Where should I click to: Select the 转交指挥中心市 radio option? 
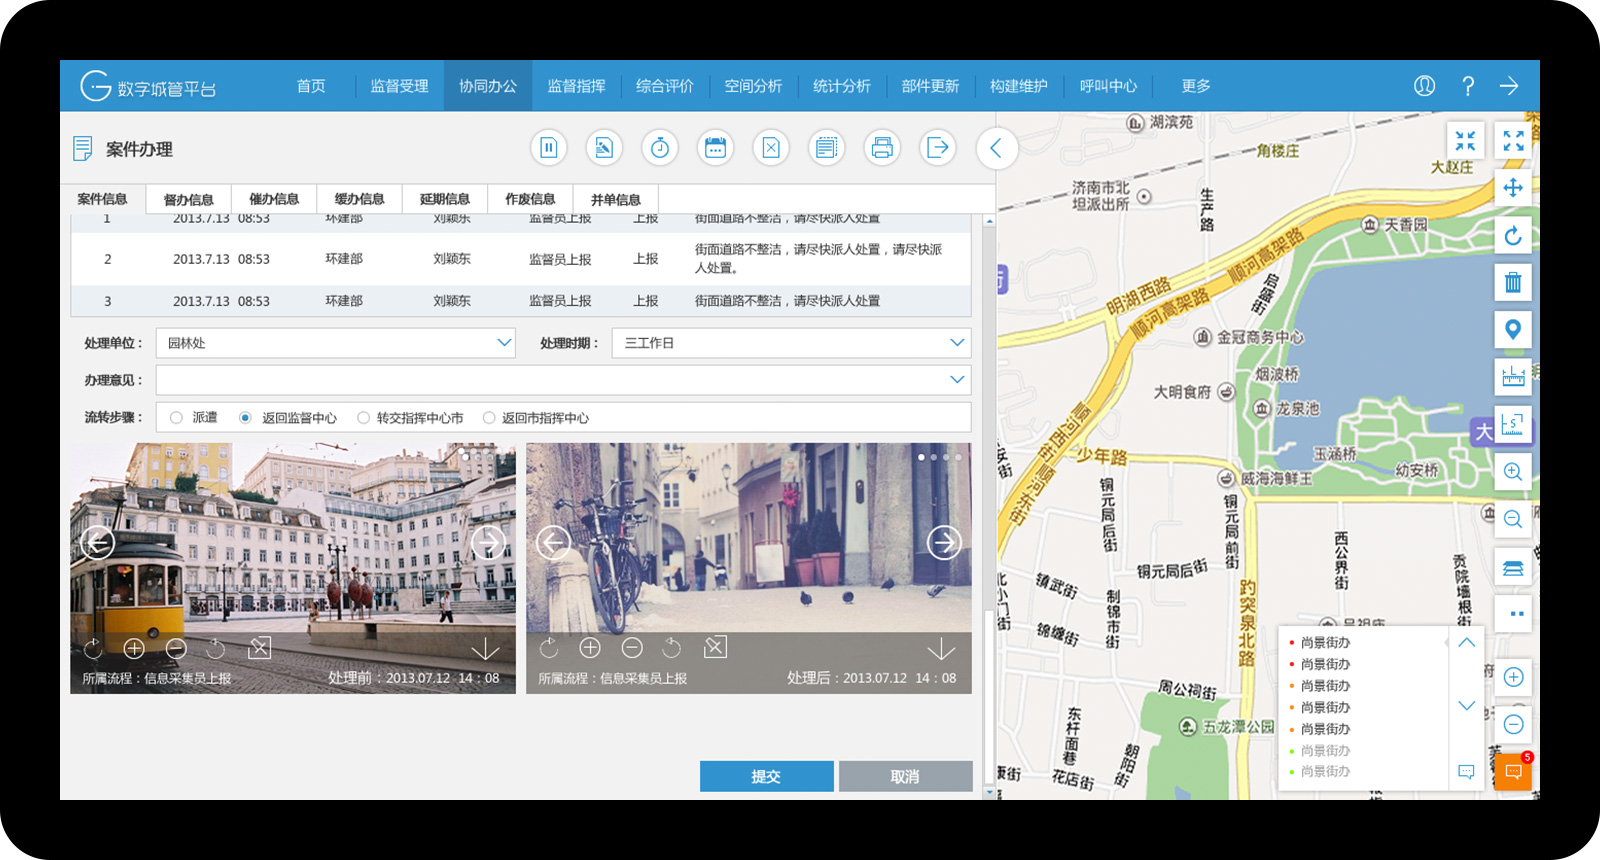363,418
